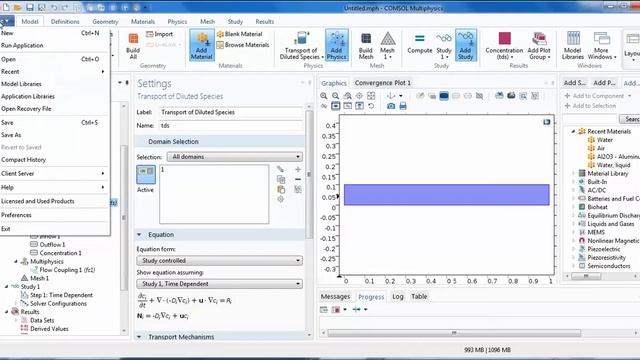640x360 pixels.
Task: Click Add to Selection button
Action: click(590, 106)
